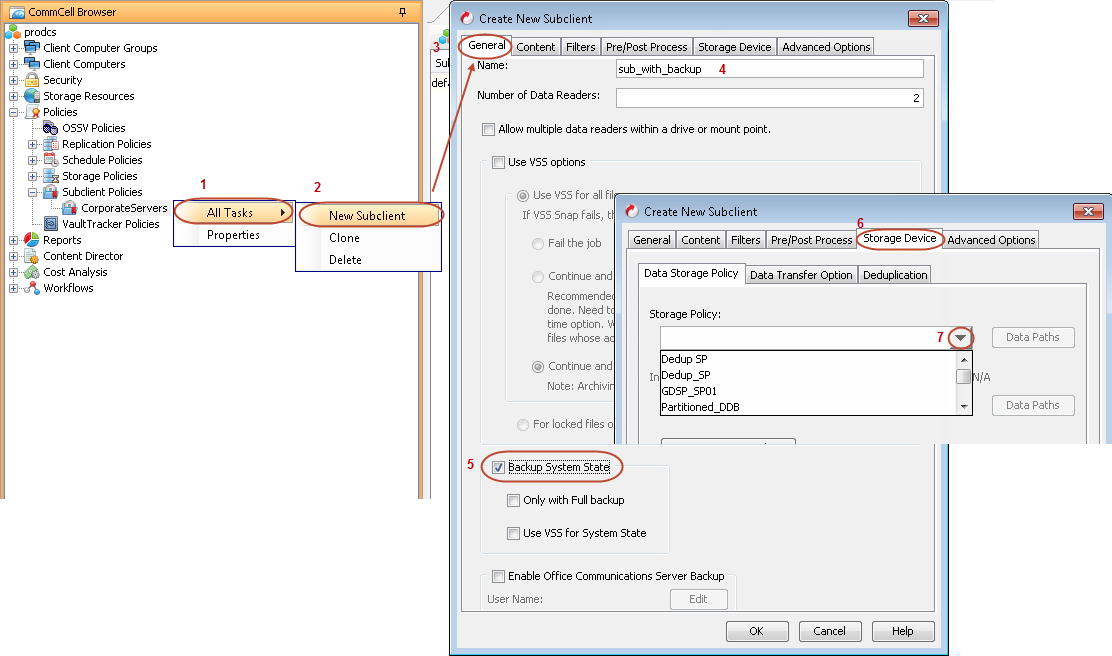This screenshot has height=656, width=1112.
Task: Select the Storage Resources icon
Action: (x=31, y=96)
